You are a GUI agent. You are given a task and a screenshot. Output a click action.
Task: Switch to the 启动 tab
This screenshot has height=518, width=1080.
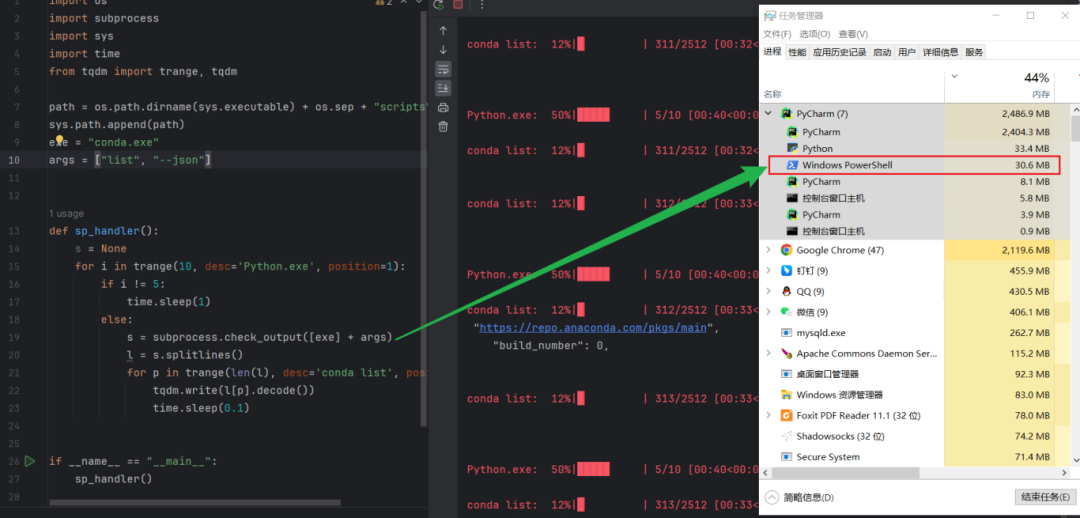click(882, 52)
